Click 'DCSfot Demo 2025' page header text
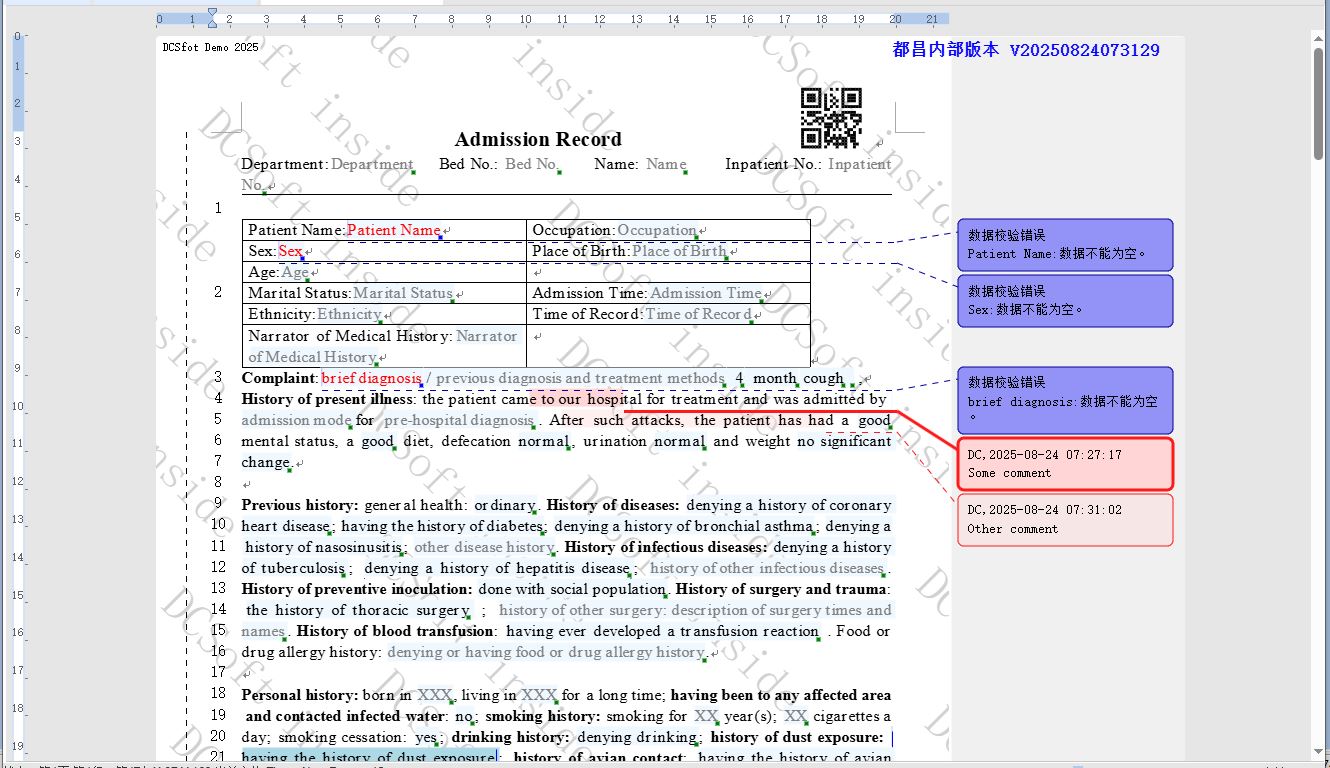This screenshot has width=1330, height=768. coord(210,47)
